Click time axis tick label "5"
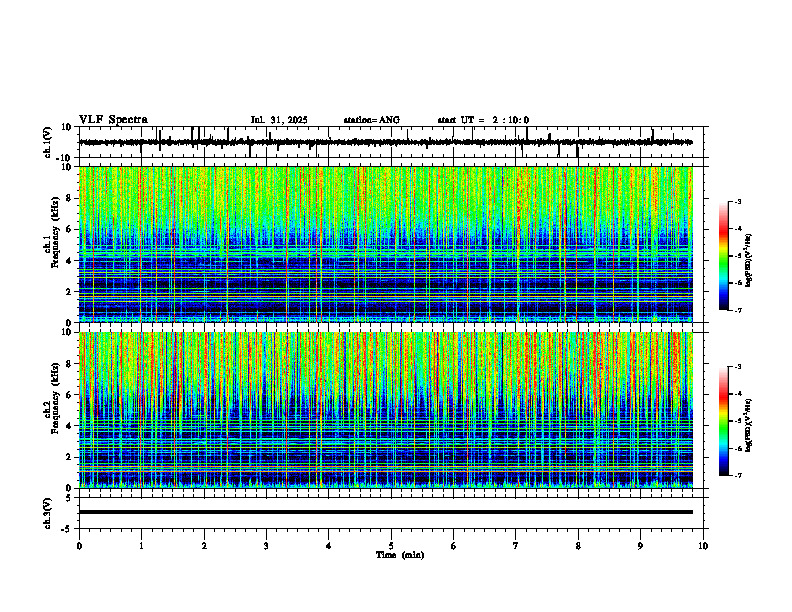 coord(391,546)
